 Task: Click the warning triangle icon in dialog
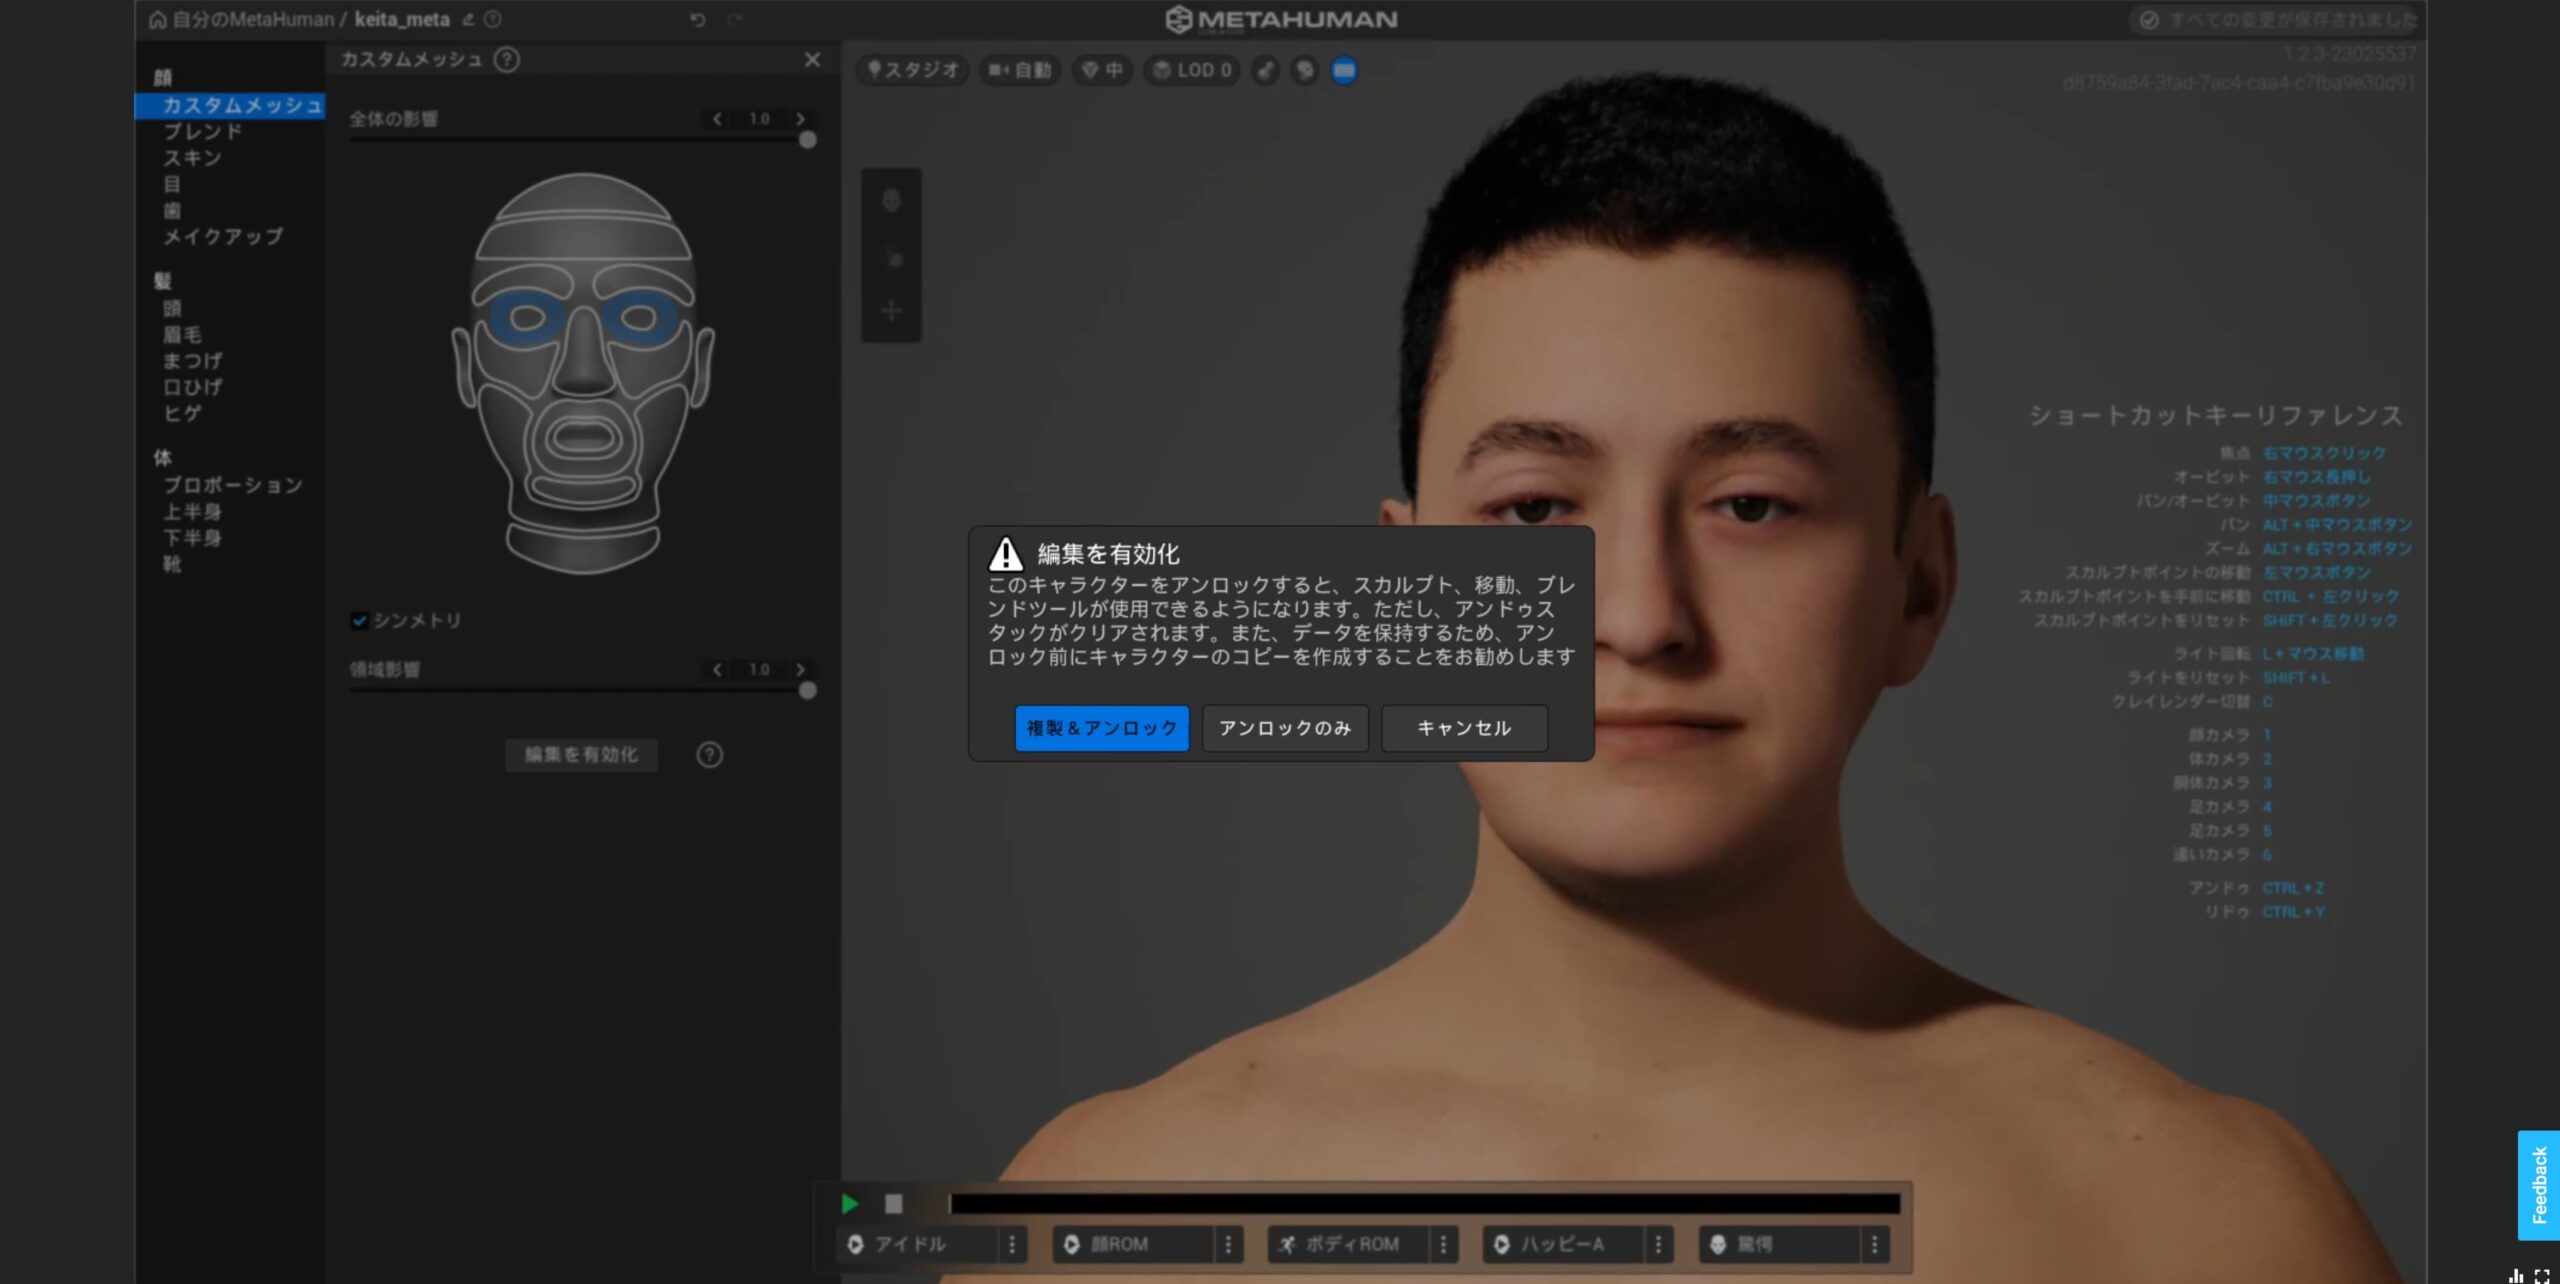tap(1006, 554)
